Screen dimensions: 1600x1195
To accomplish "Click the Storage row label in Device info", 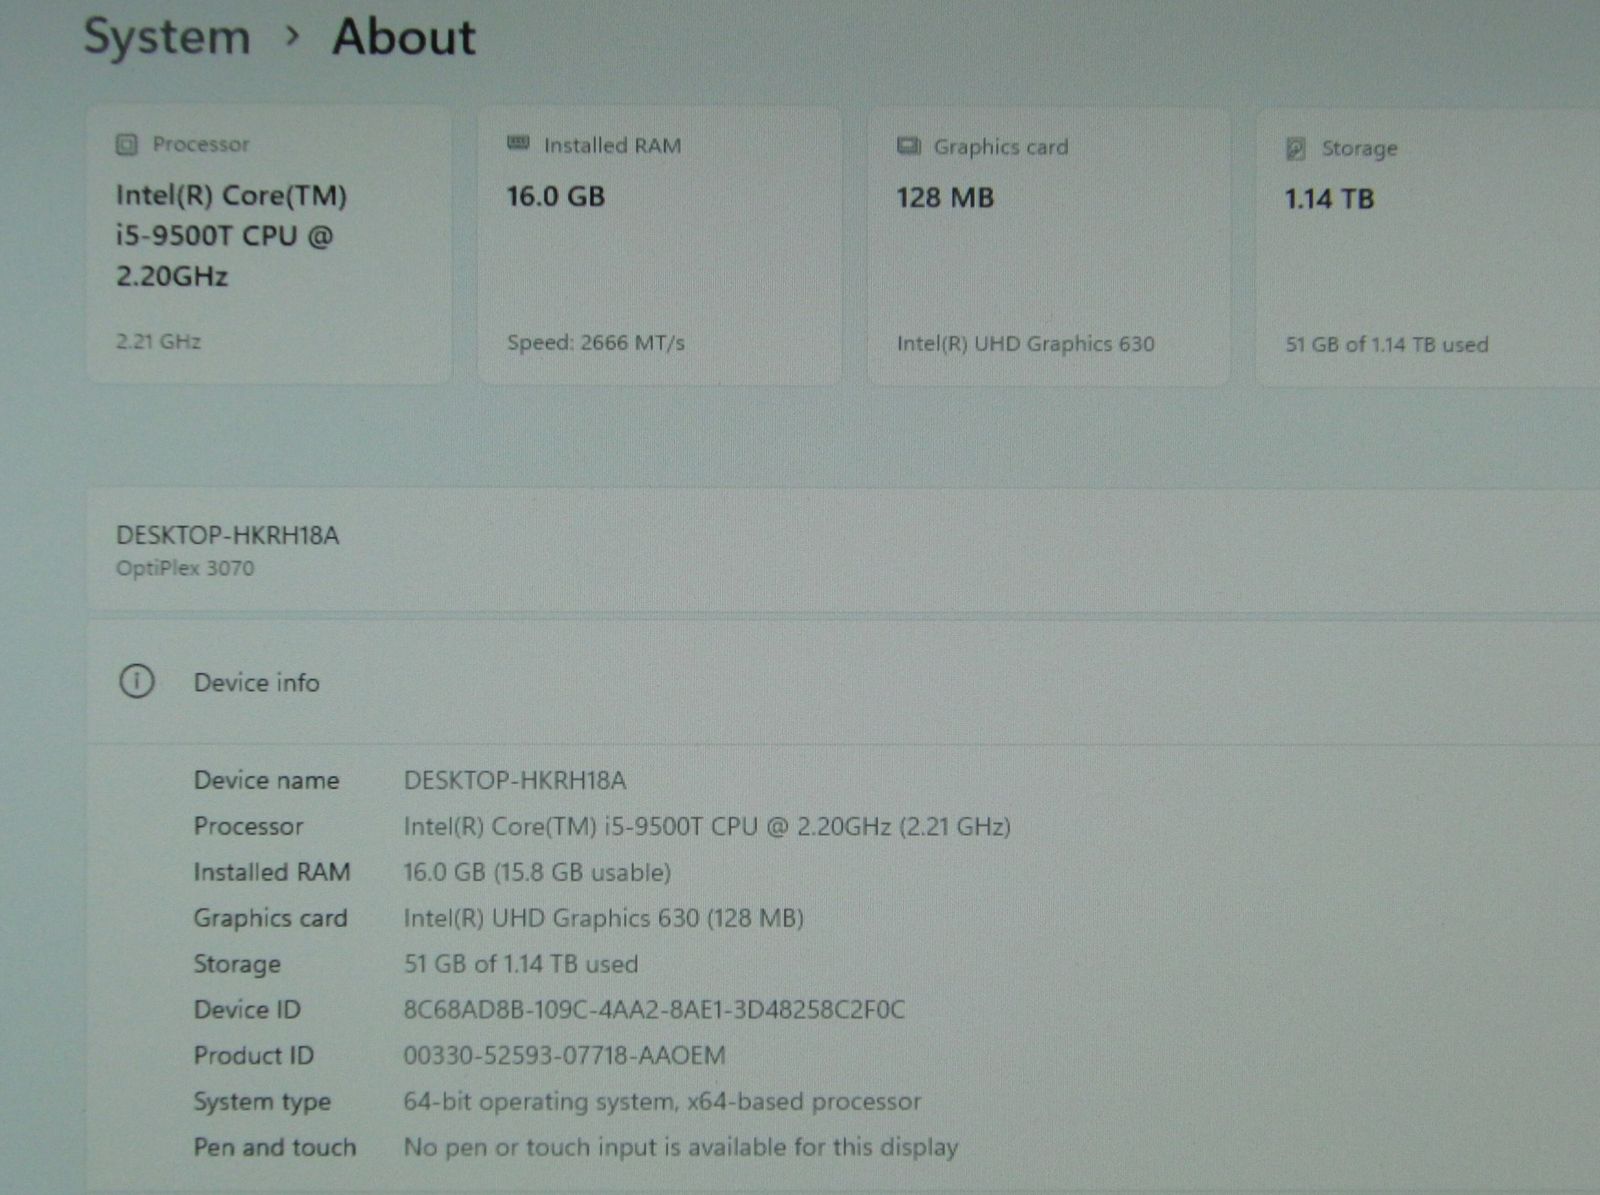I will tap(237, 964).
